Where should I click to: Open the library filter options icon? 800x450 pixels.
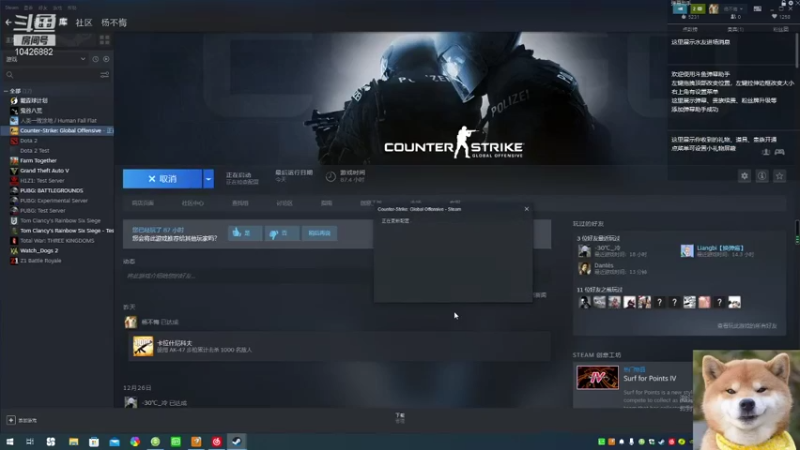105,75
